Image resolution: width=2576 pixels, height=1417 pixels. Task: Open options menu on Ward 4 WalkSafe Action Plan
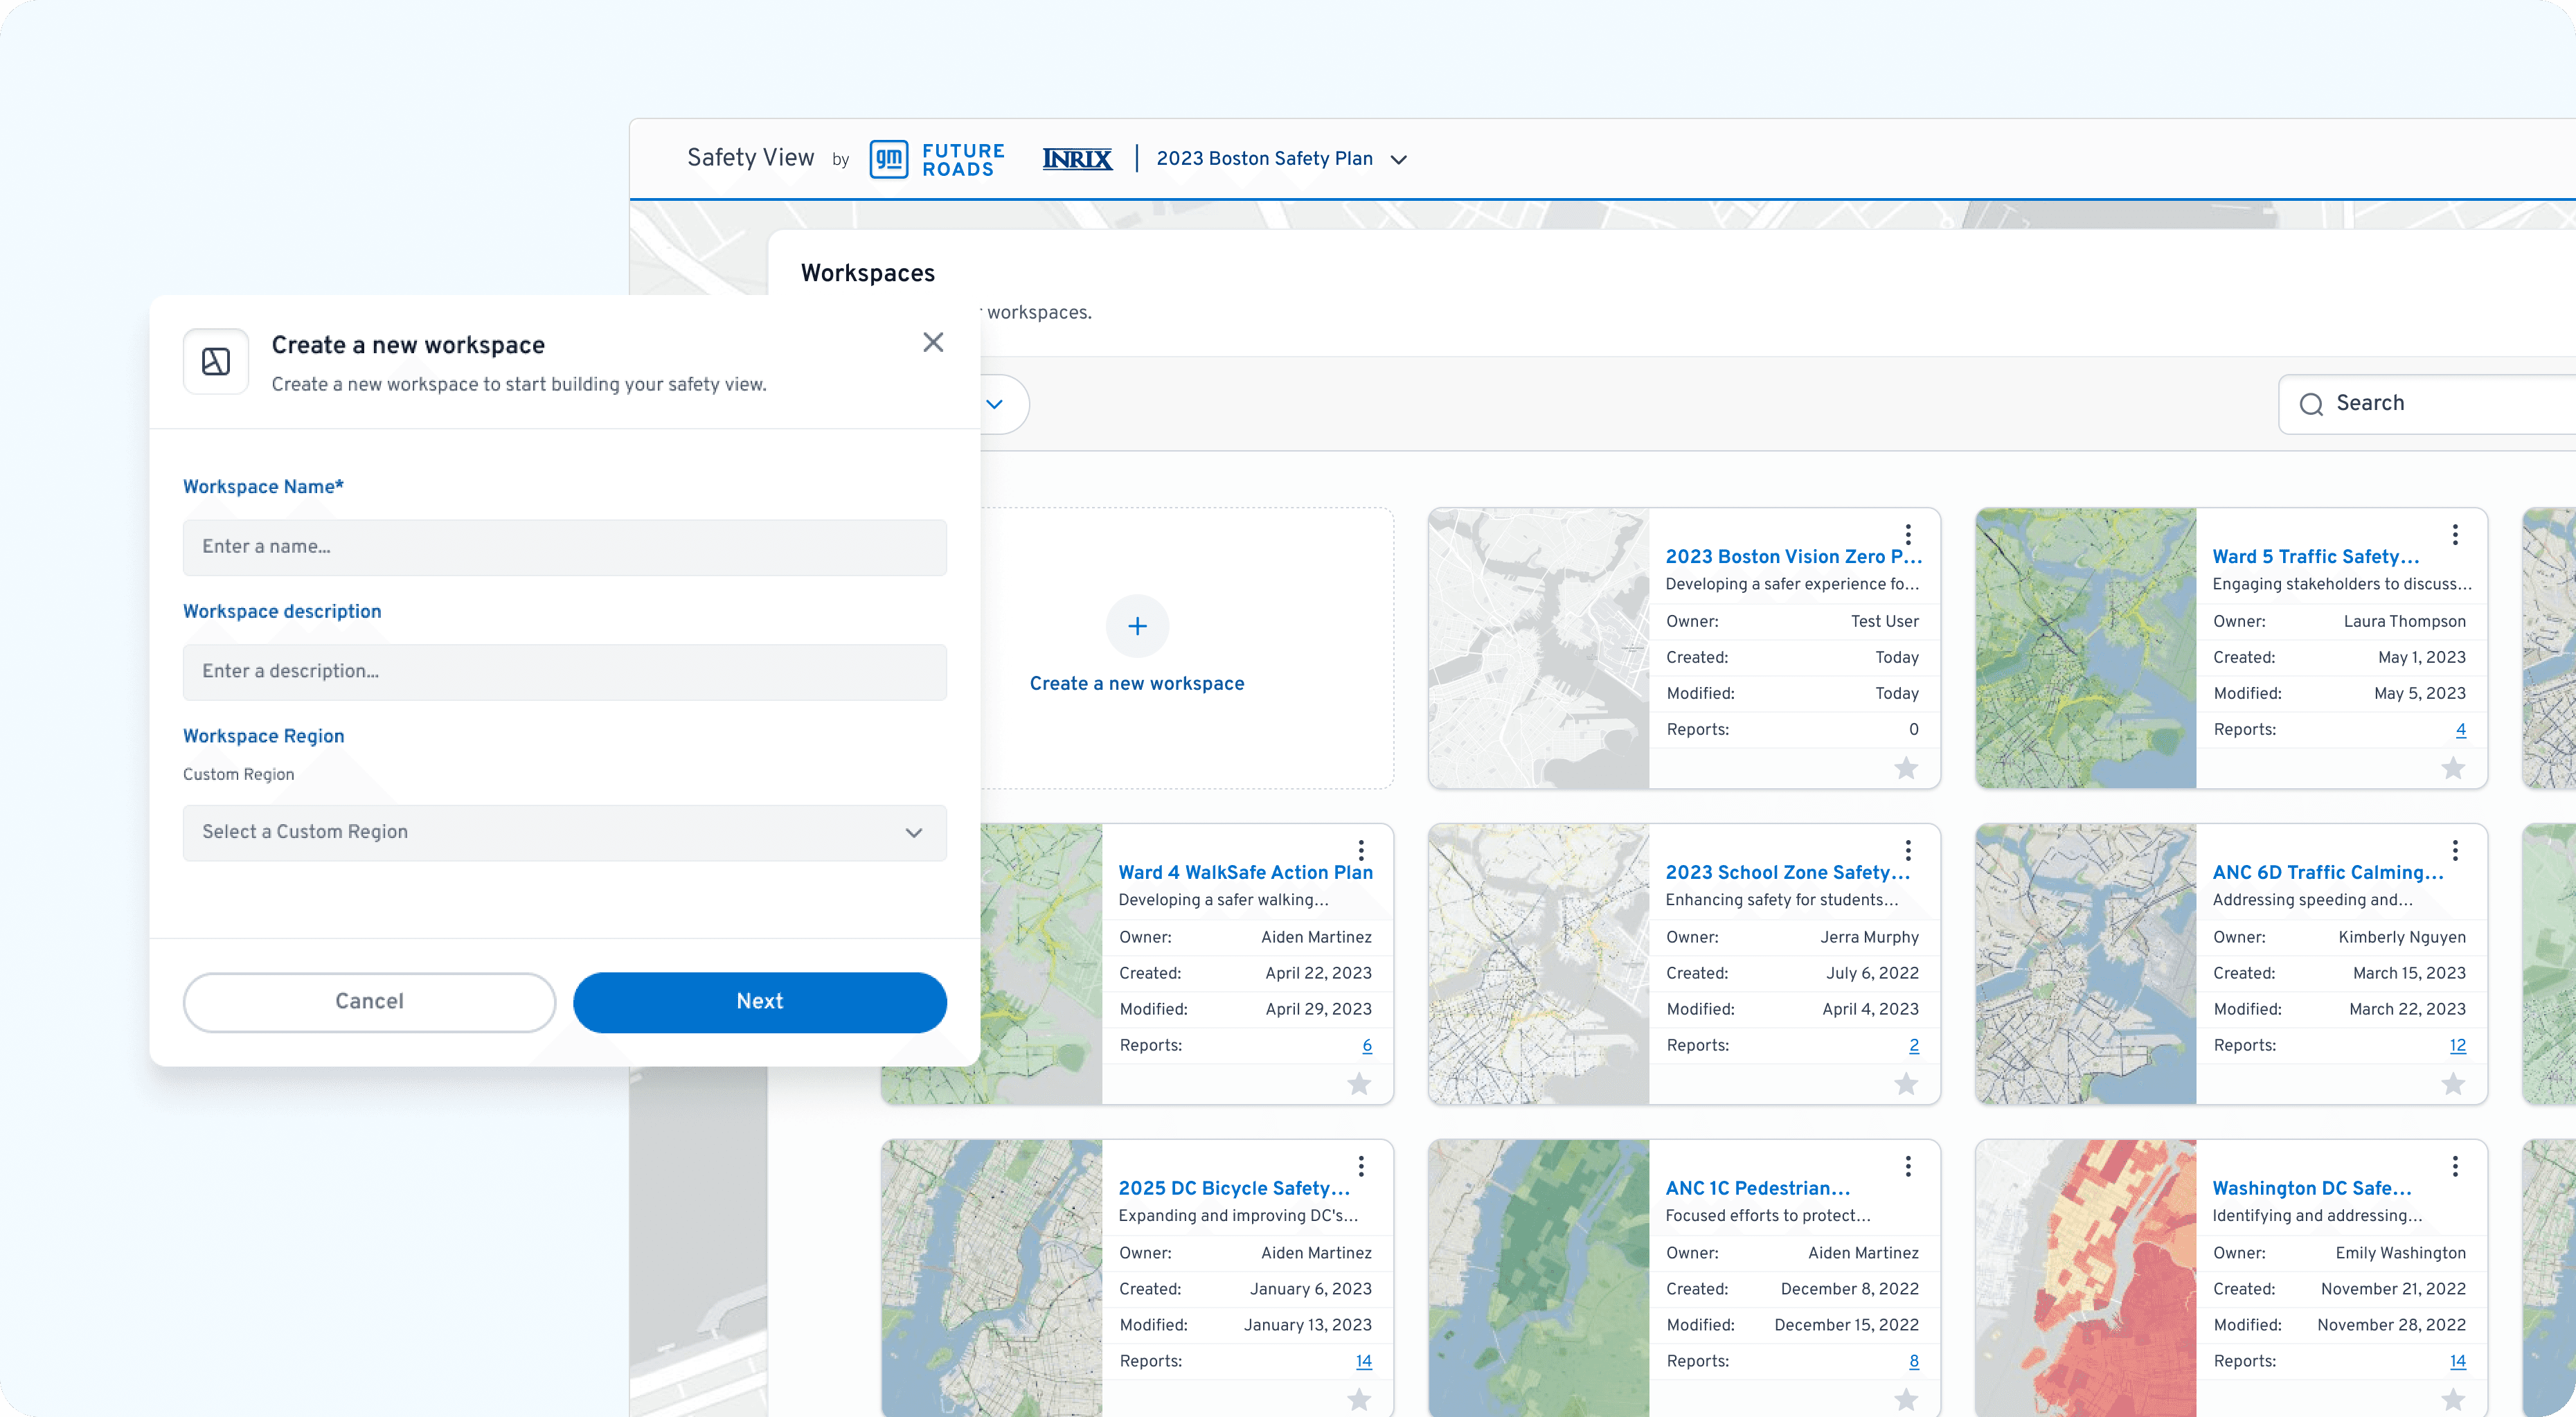[x=1361, y=850]
